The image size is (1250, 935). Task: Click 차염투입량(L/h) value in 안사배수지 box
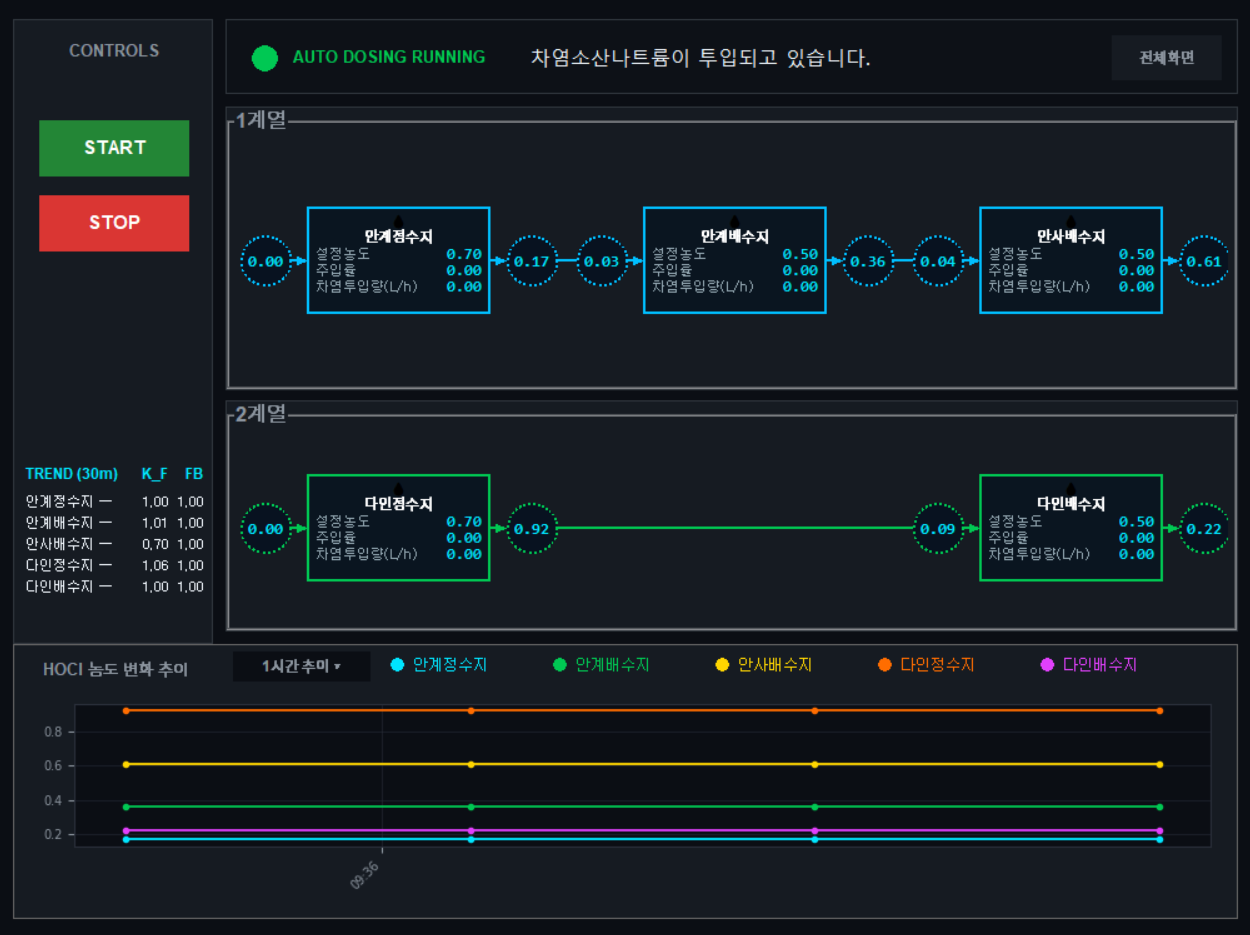pos(1136,286)
